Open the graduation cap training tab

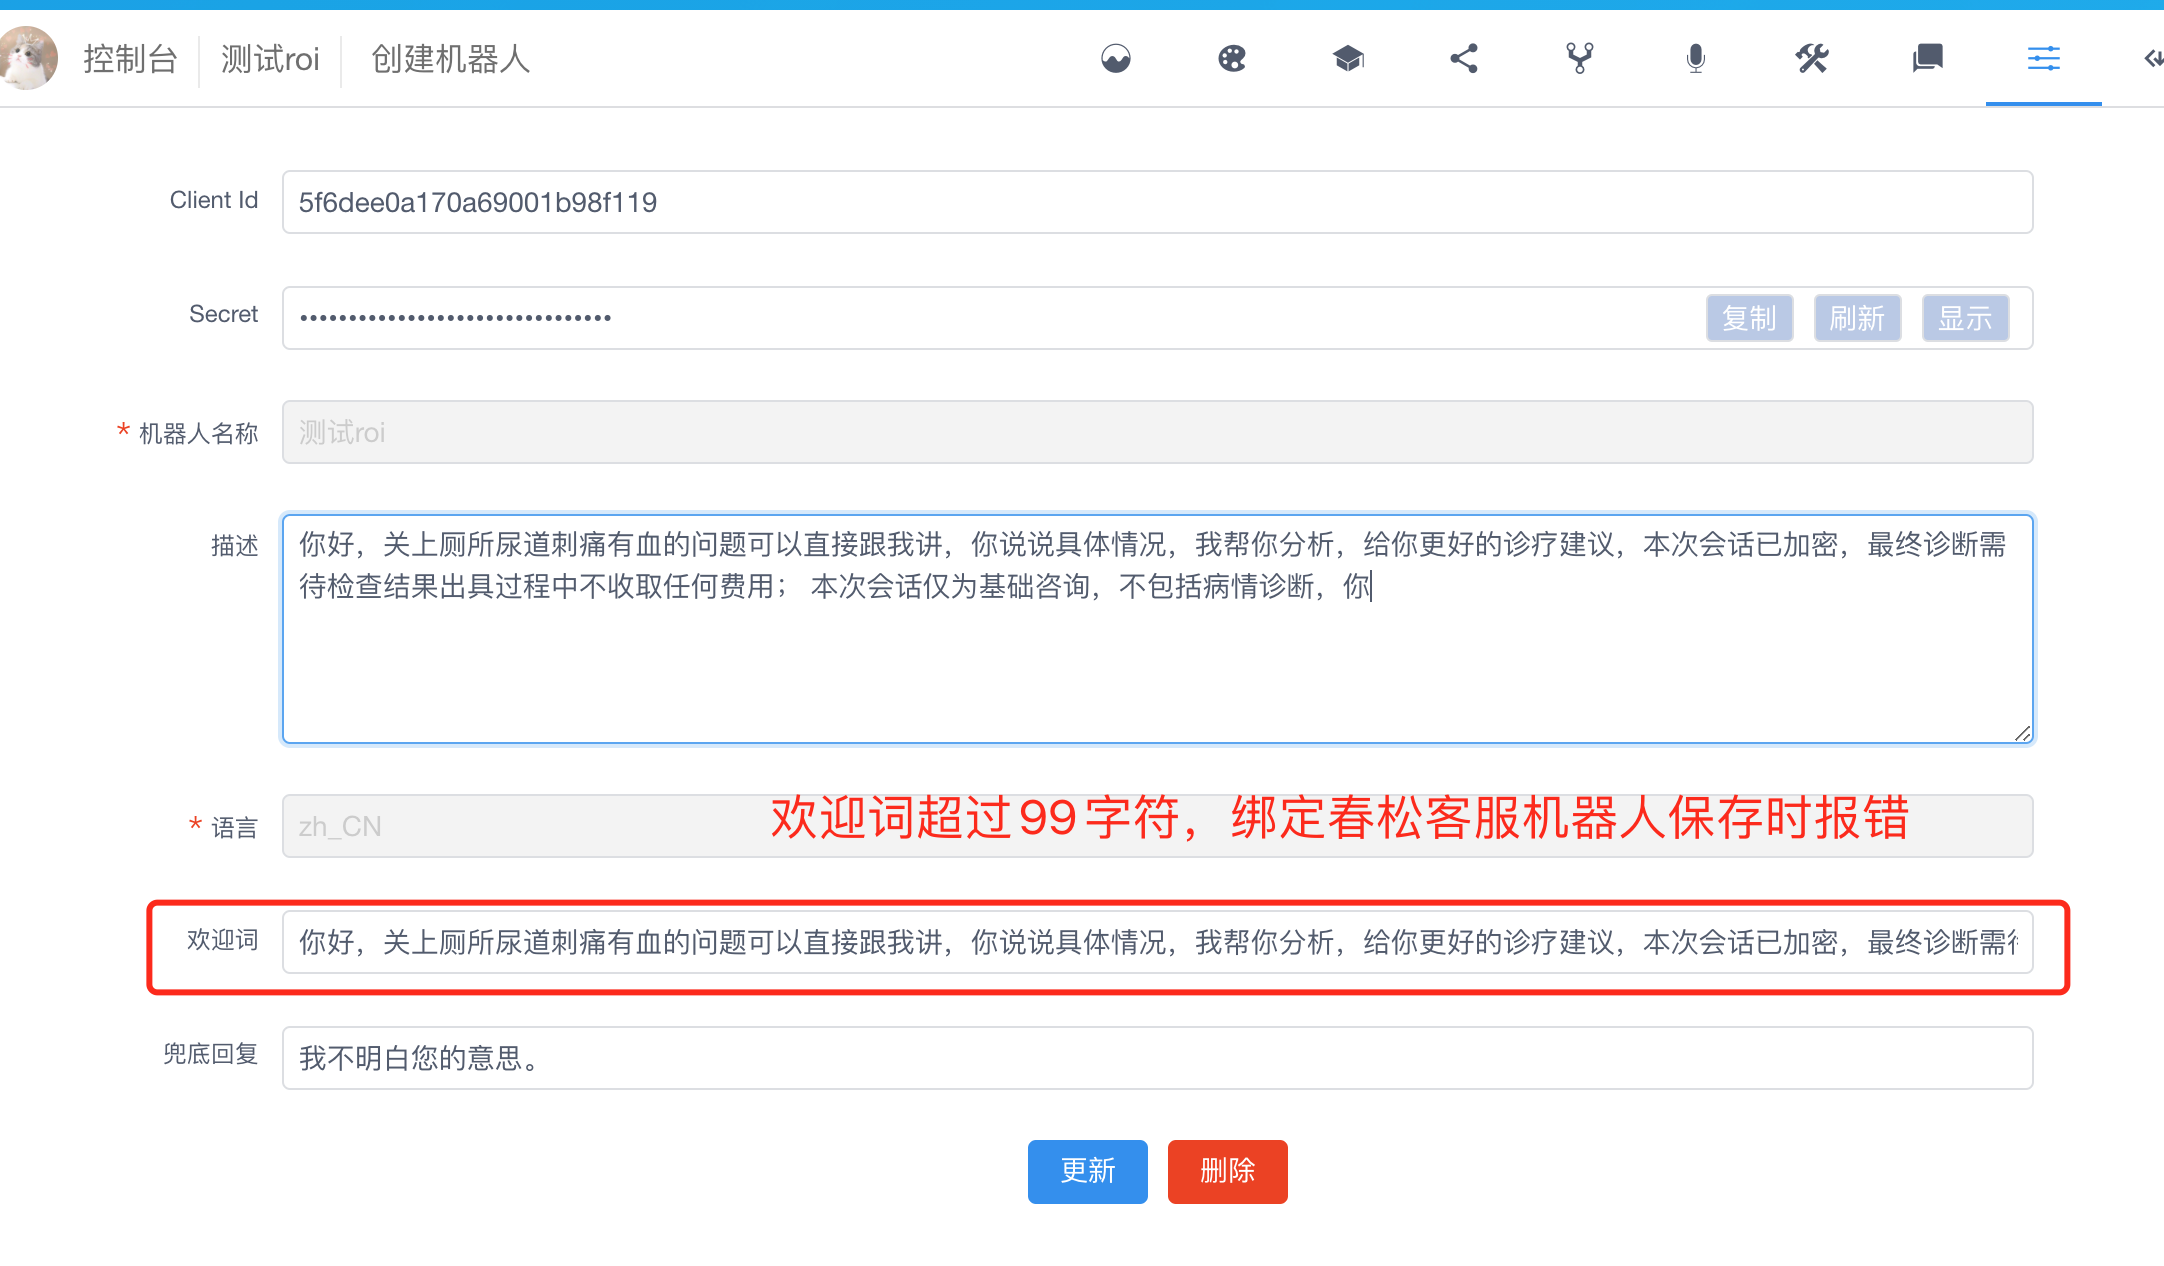(x=1348, y=59)
